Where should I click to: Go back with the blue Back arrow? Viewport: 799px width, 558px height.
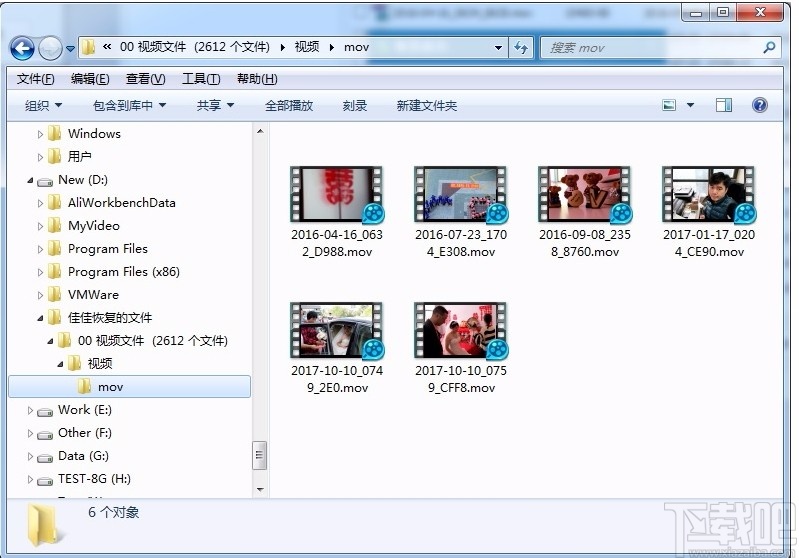click(22, 49)
